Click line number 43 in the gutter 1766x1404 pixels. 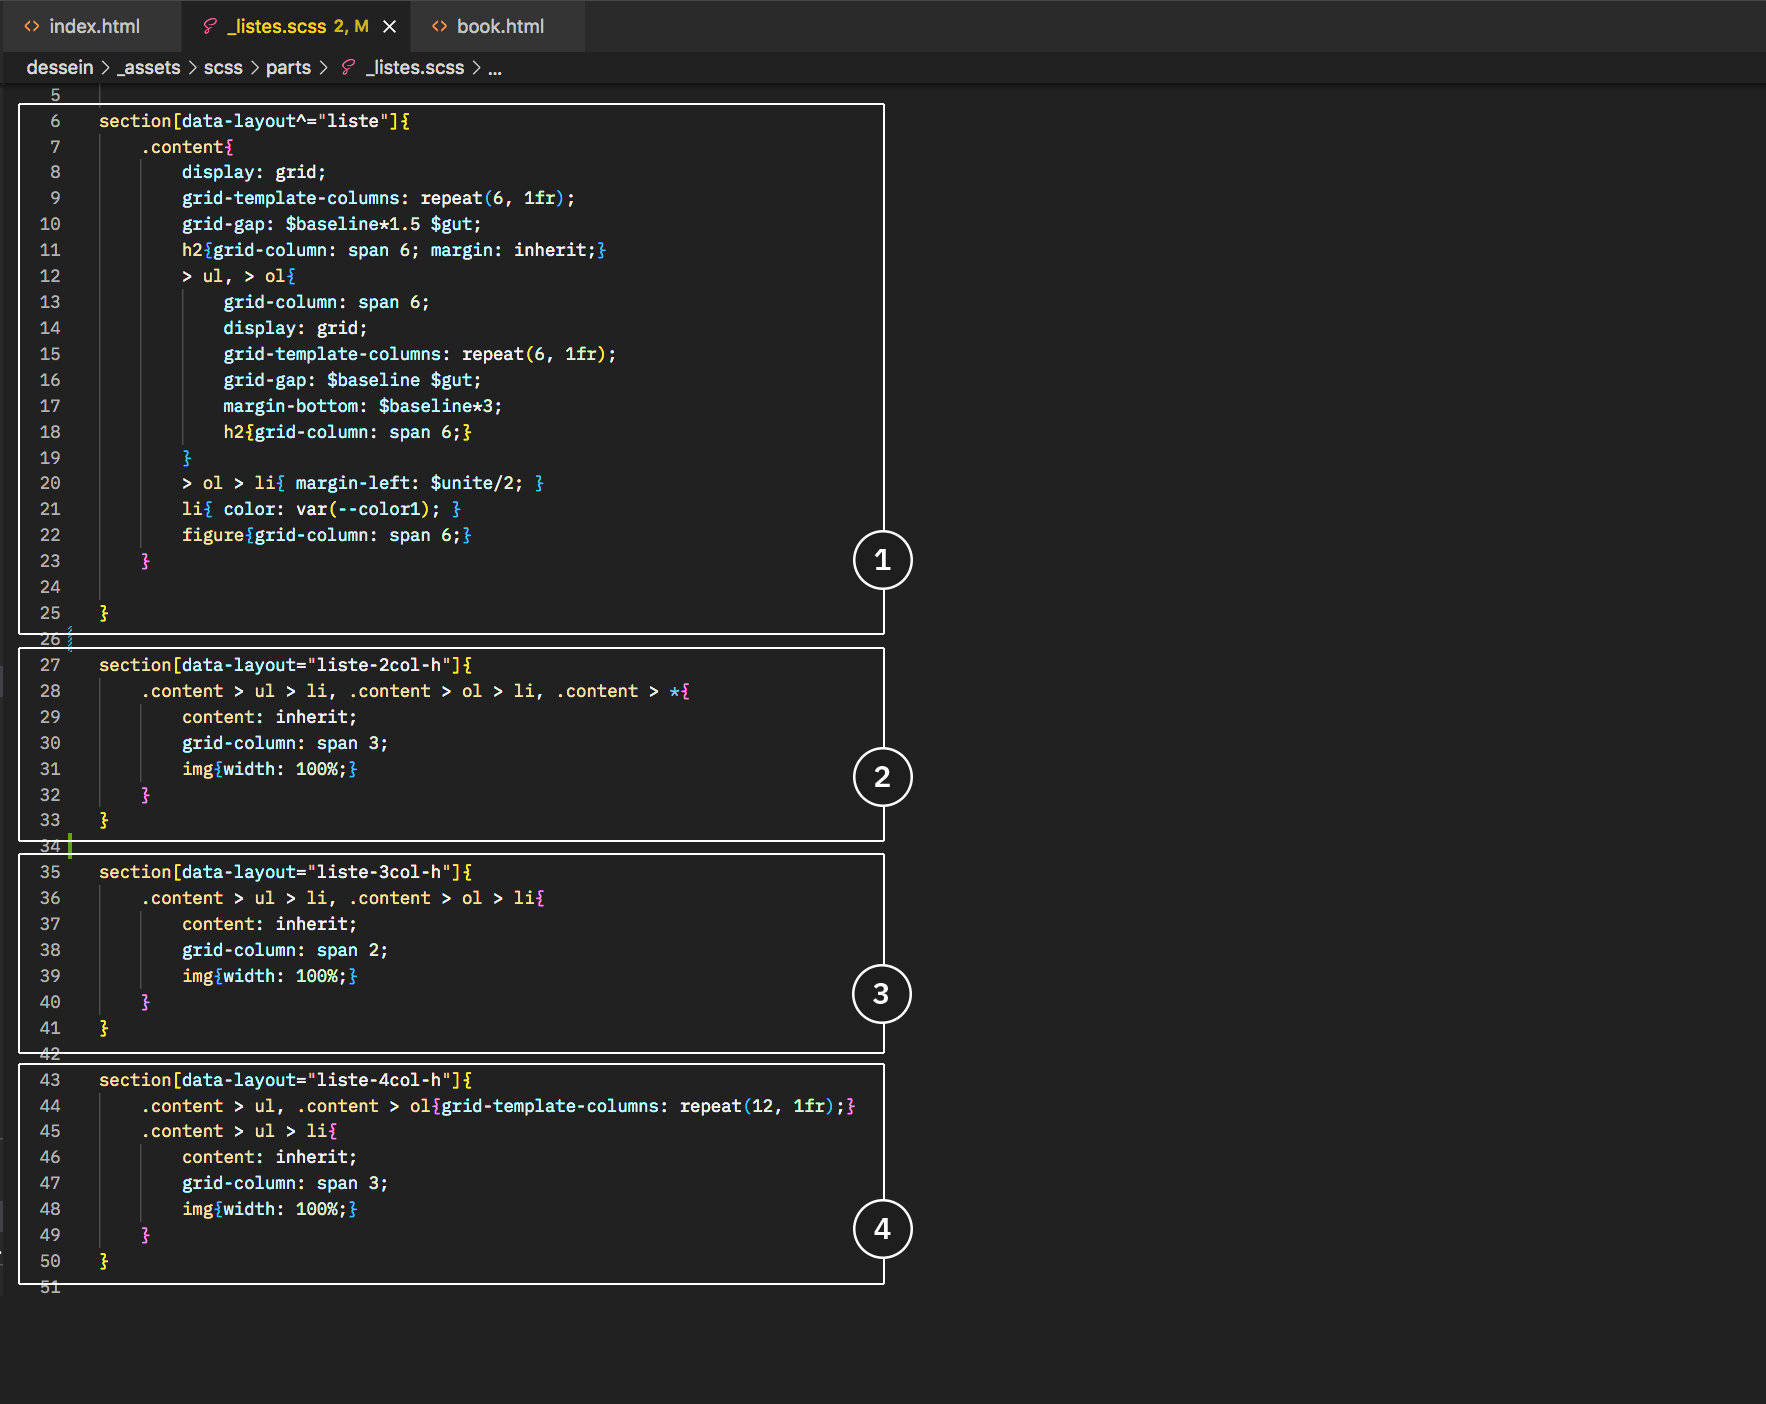pyautogui.click(x=50, y=1080)
